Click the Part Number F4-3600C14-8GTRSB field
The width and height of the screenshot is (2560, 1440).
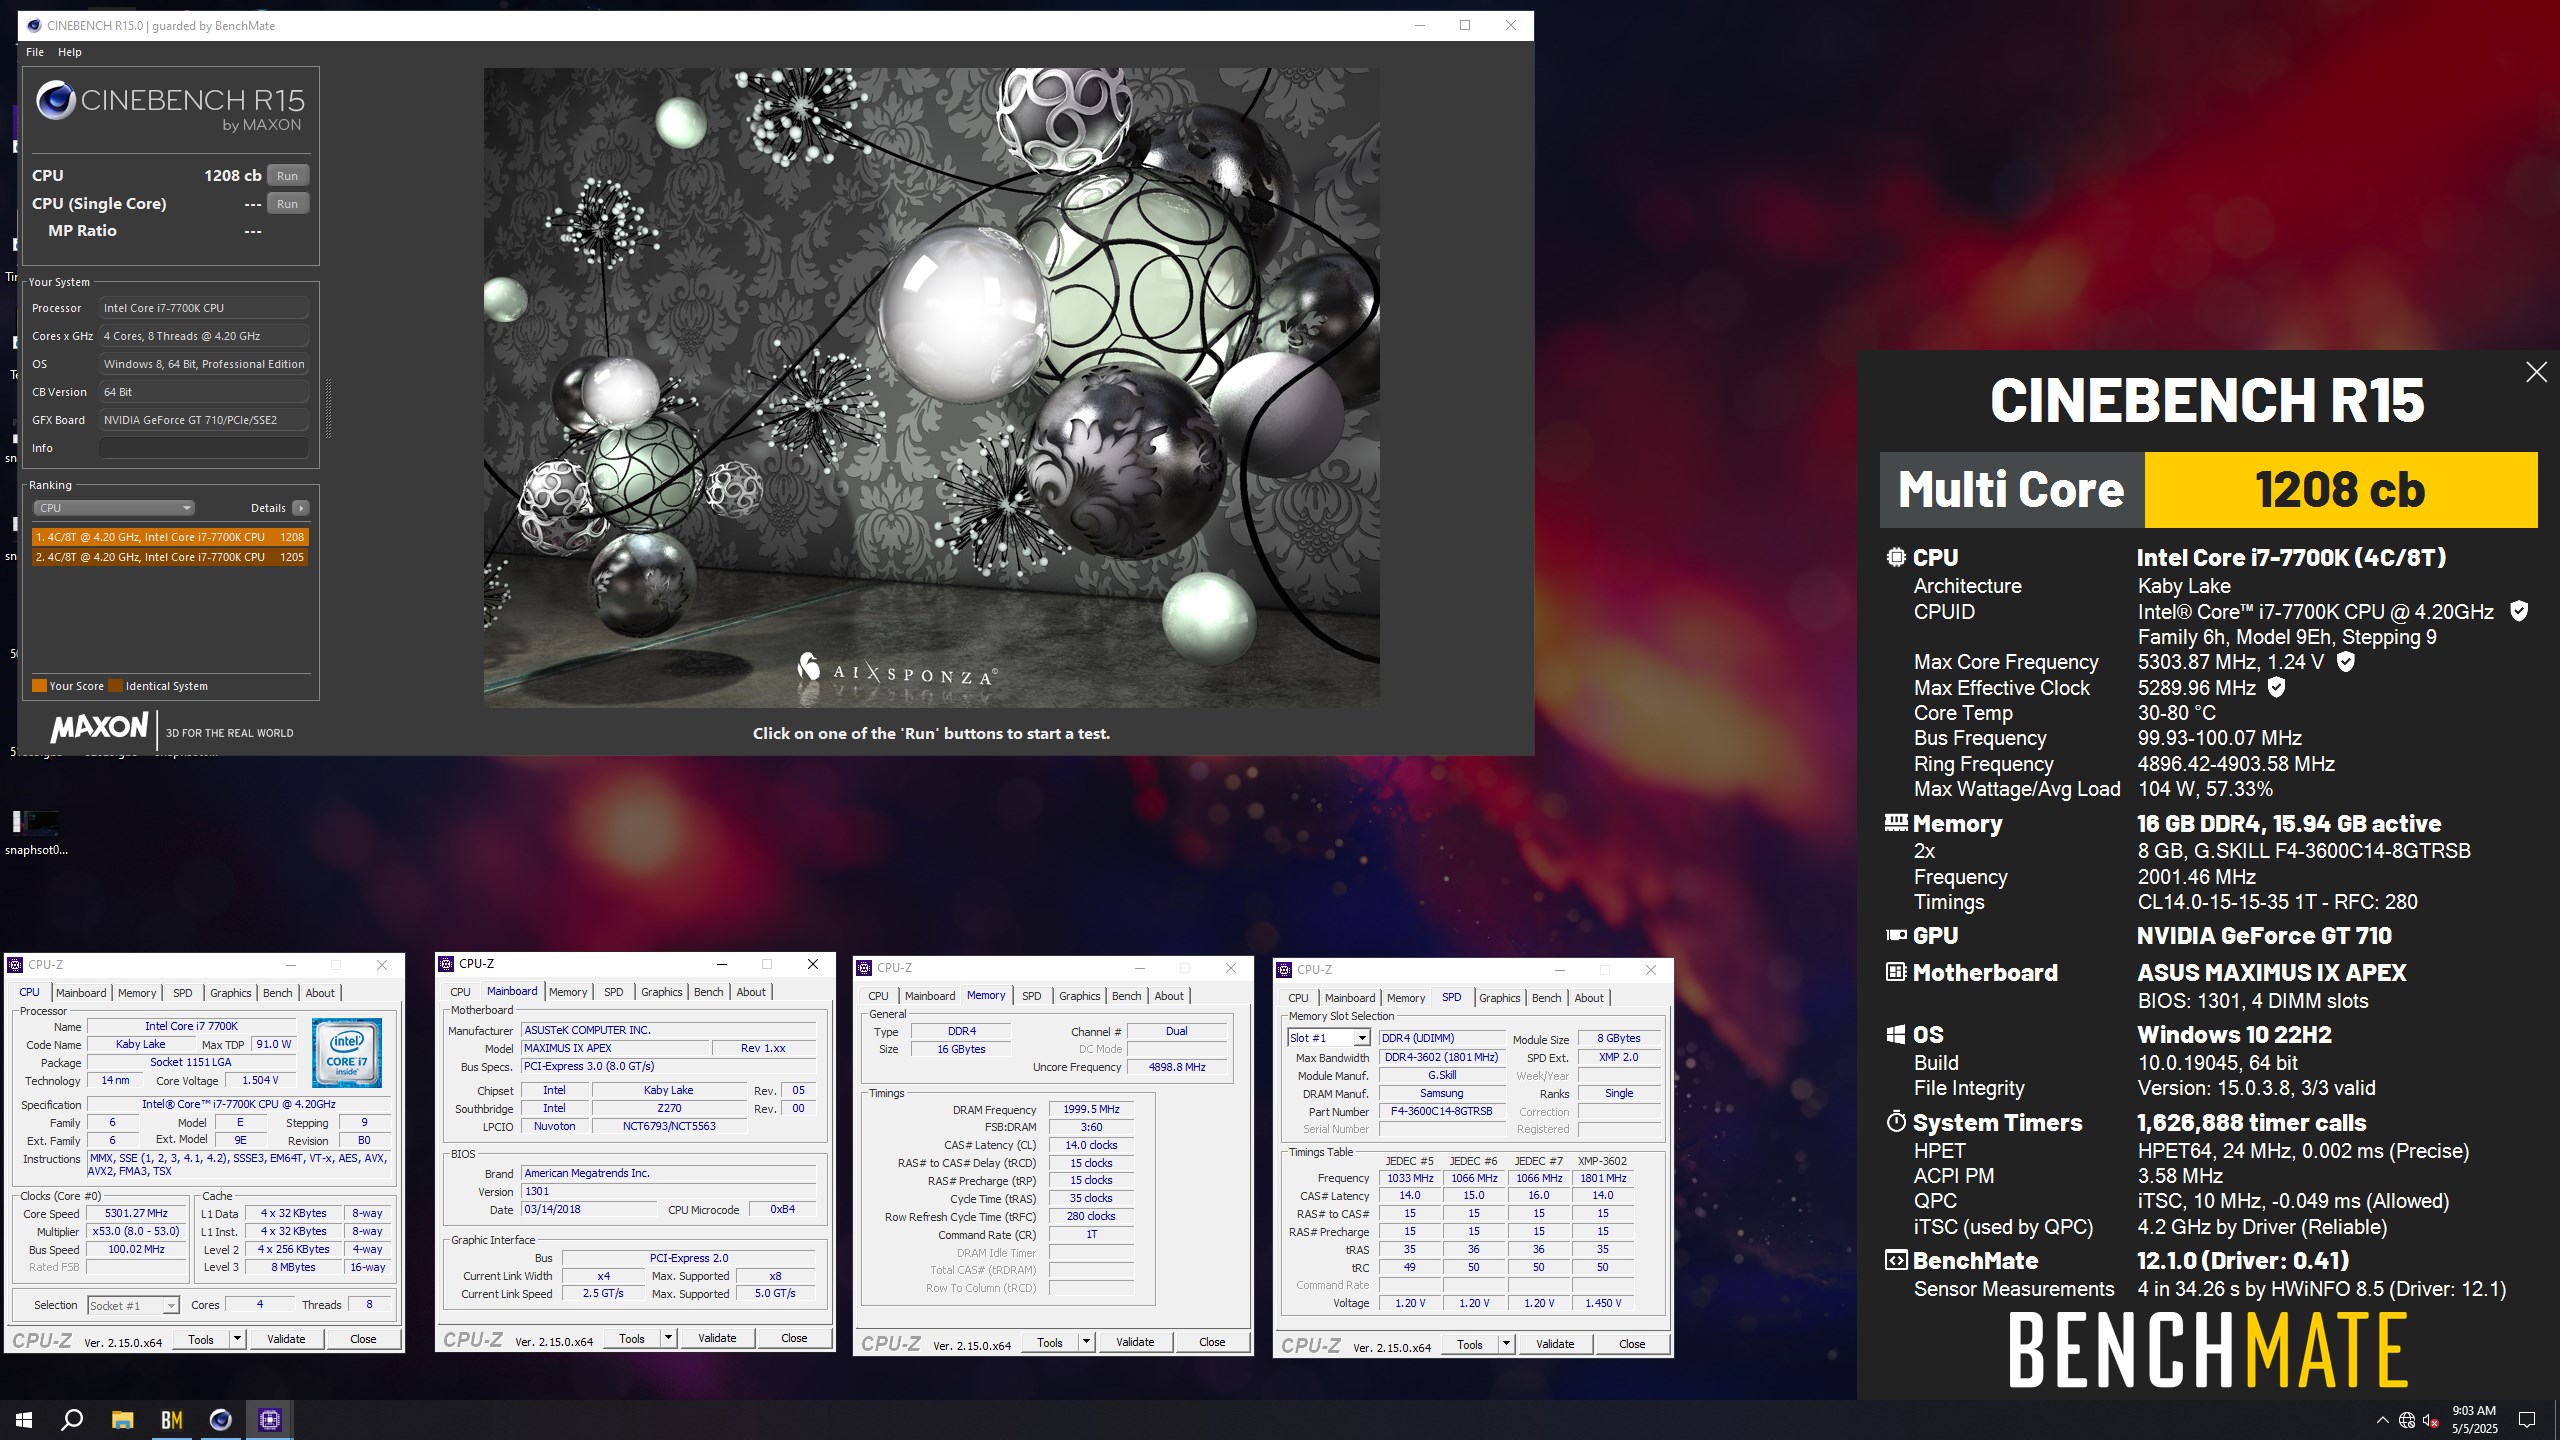click(1442, 1111)
